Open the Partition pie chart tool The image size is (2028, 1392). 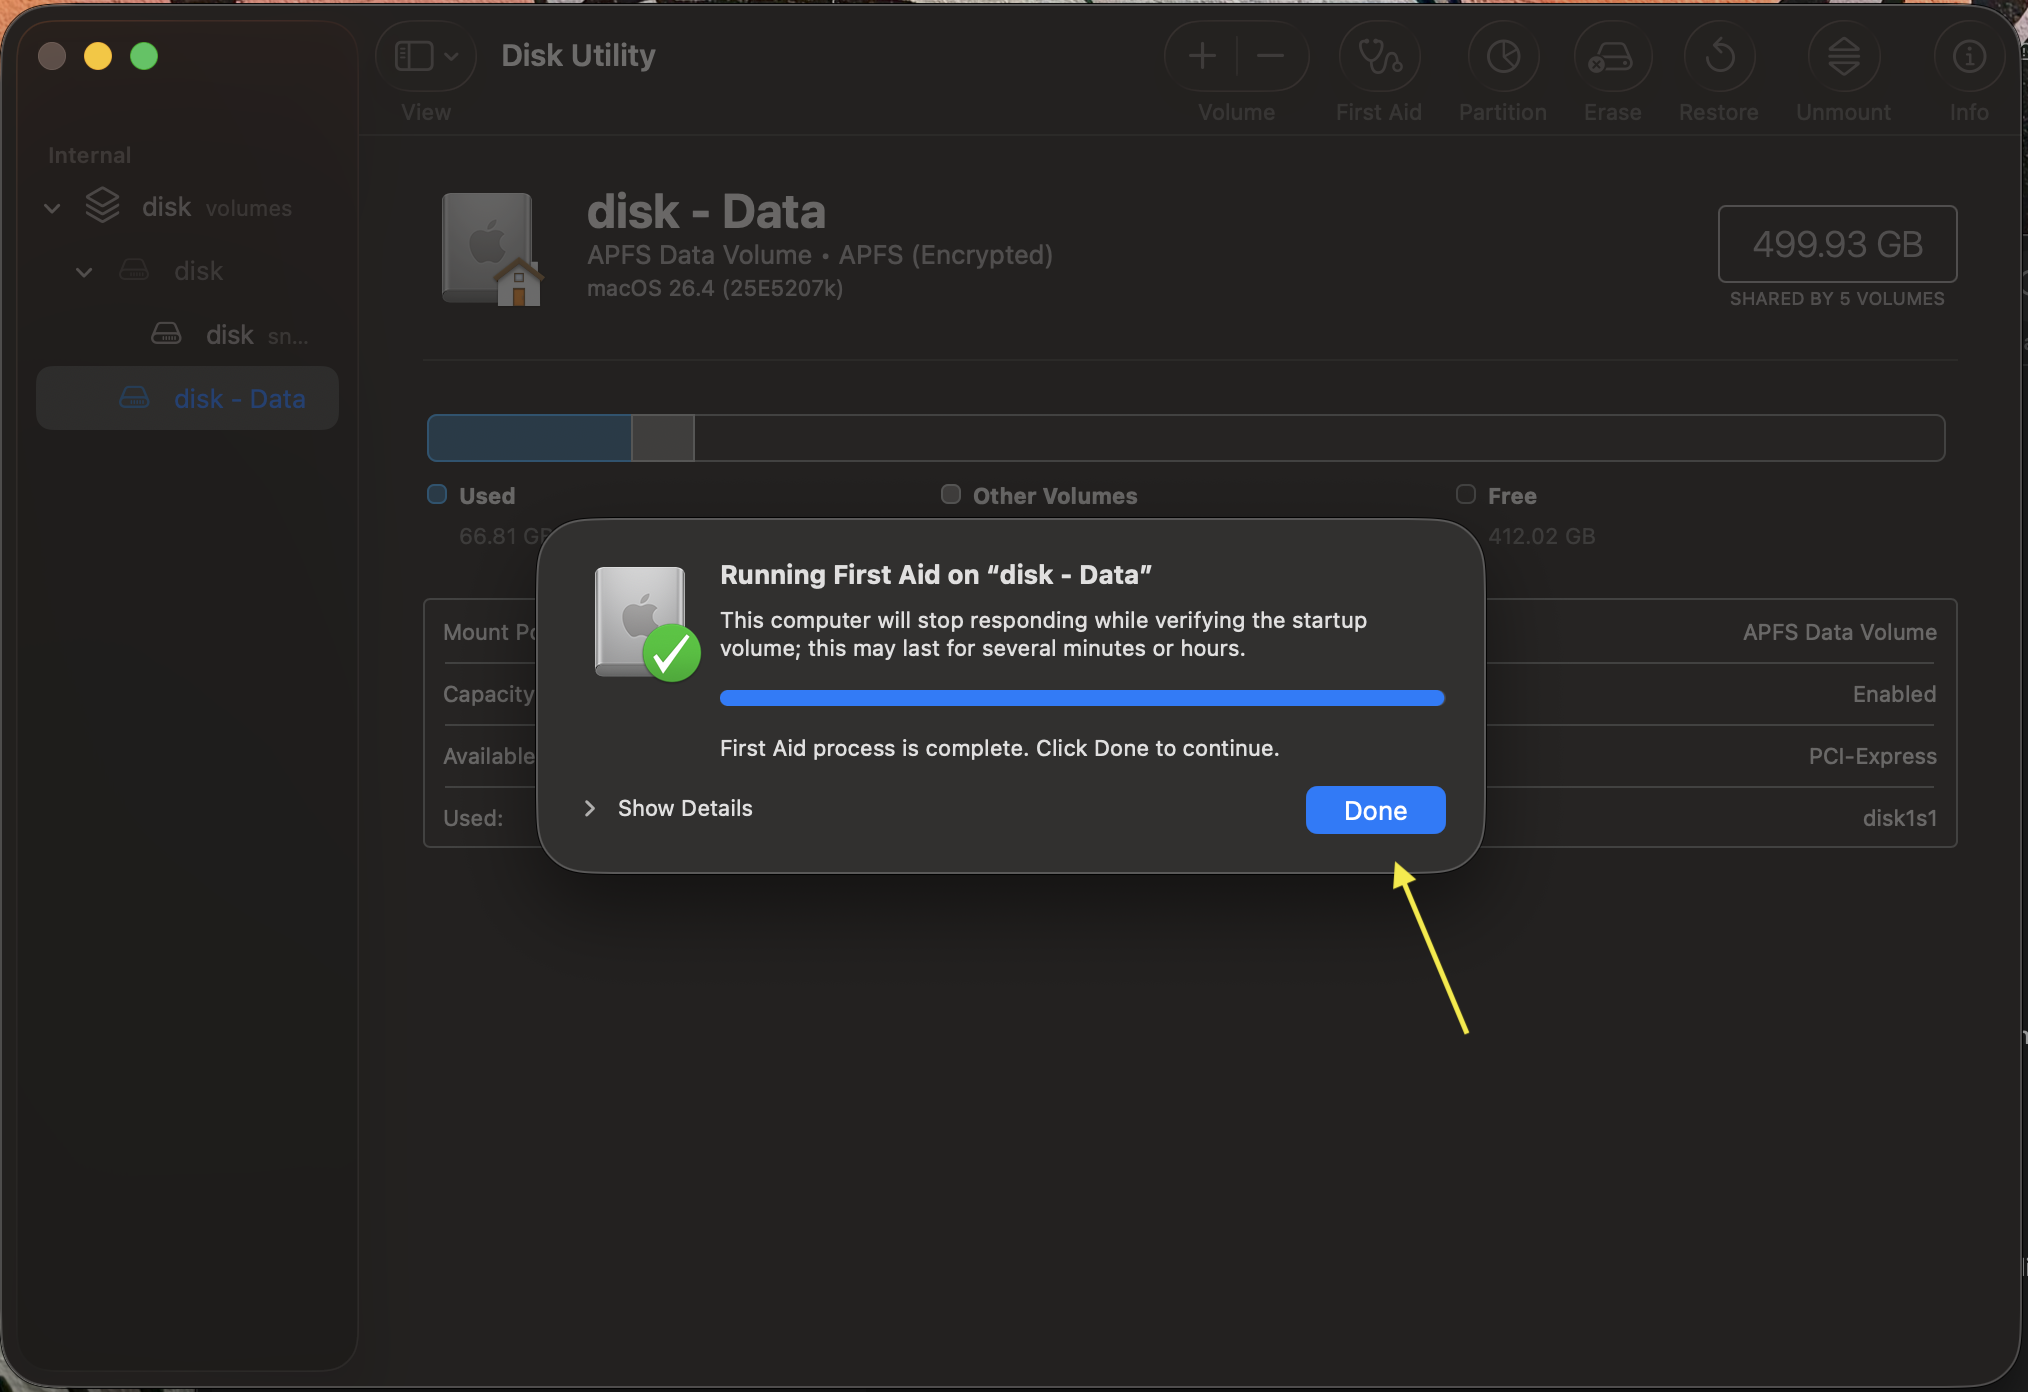pyautogui.click(x=1503, y=57)
